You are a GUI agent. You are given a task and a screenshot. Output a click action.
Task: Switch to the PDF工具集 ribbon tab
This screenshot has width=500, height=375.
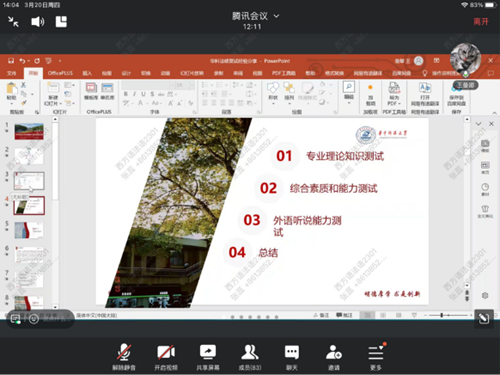pos(284,73)
